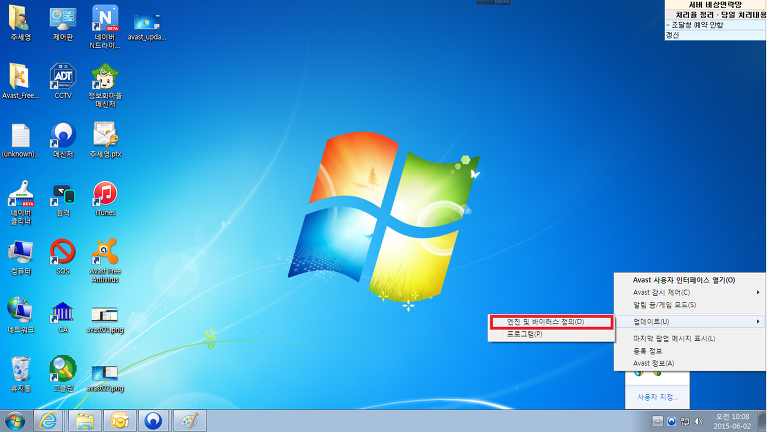The image size is (769, 432).
Task: Select the 주세영.pfx certificate file
Action: point(105,140)
